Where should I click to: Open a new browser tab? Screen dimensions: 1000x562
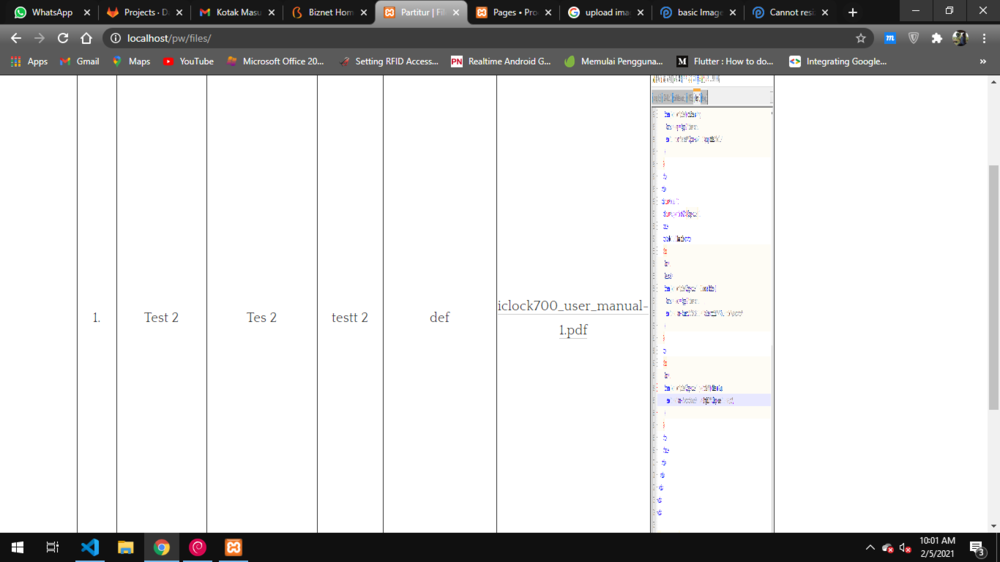click(852, 13)
